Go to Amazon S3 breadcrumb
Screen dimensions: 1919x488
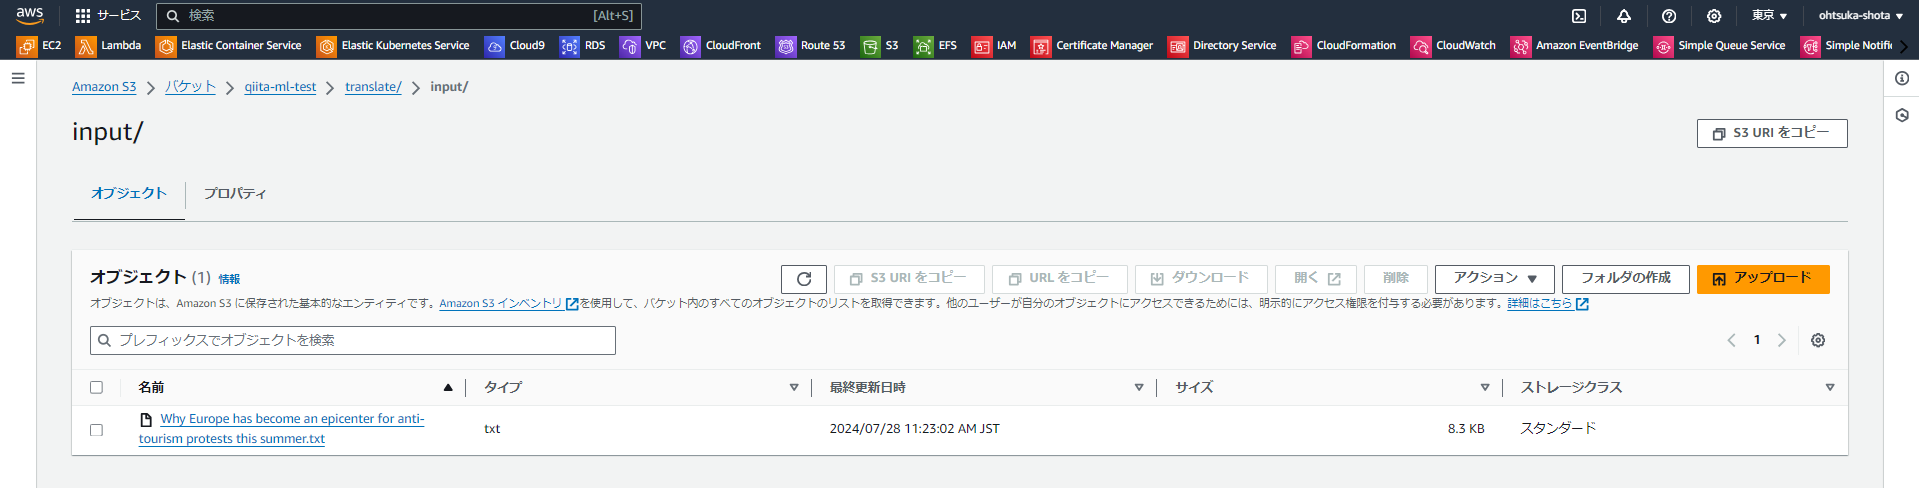pos(104,87)
